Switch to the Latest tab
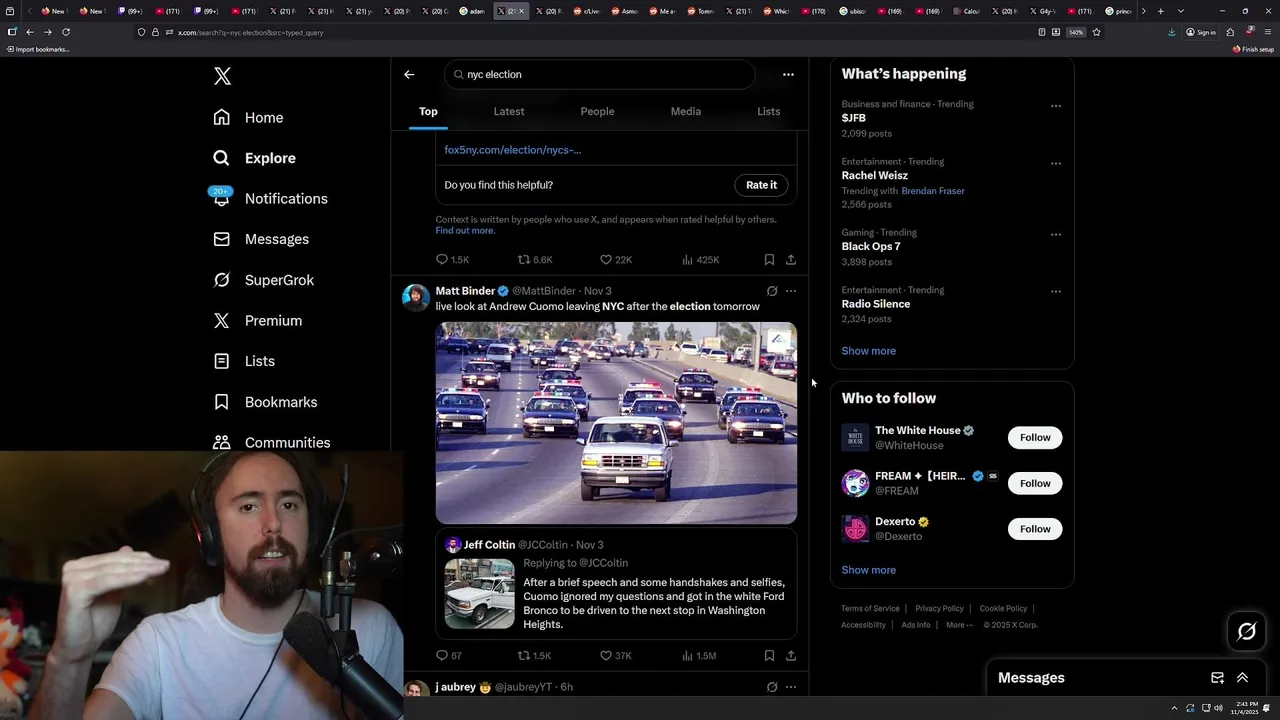The width and height of the screenshot is (1280, 720). [x=509, y=111]
